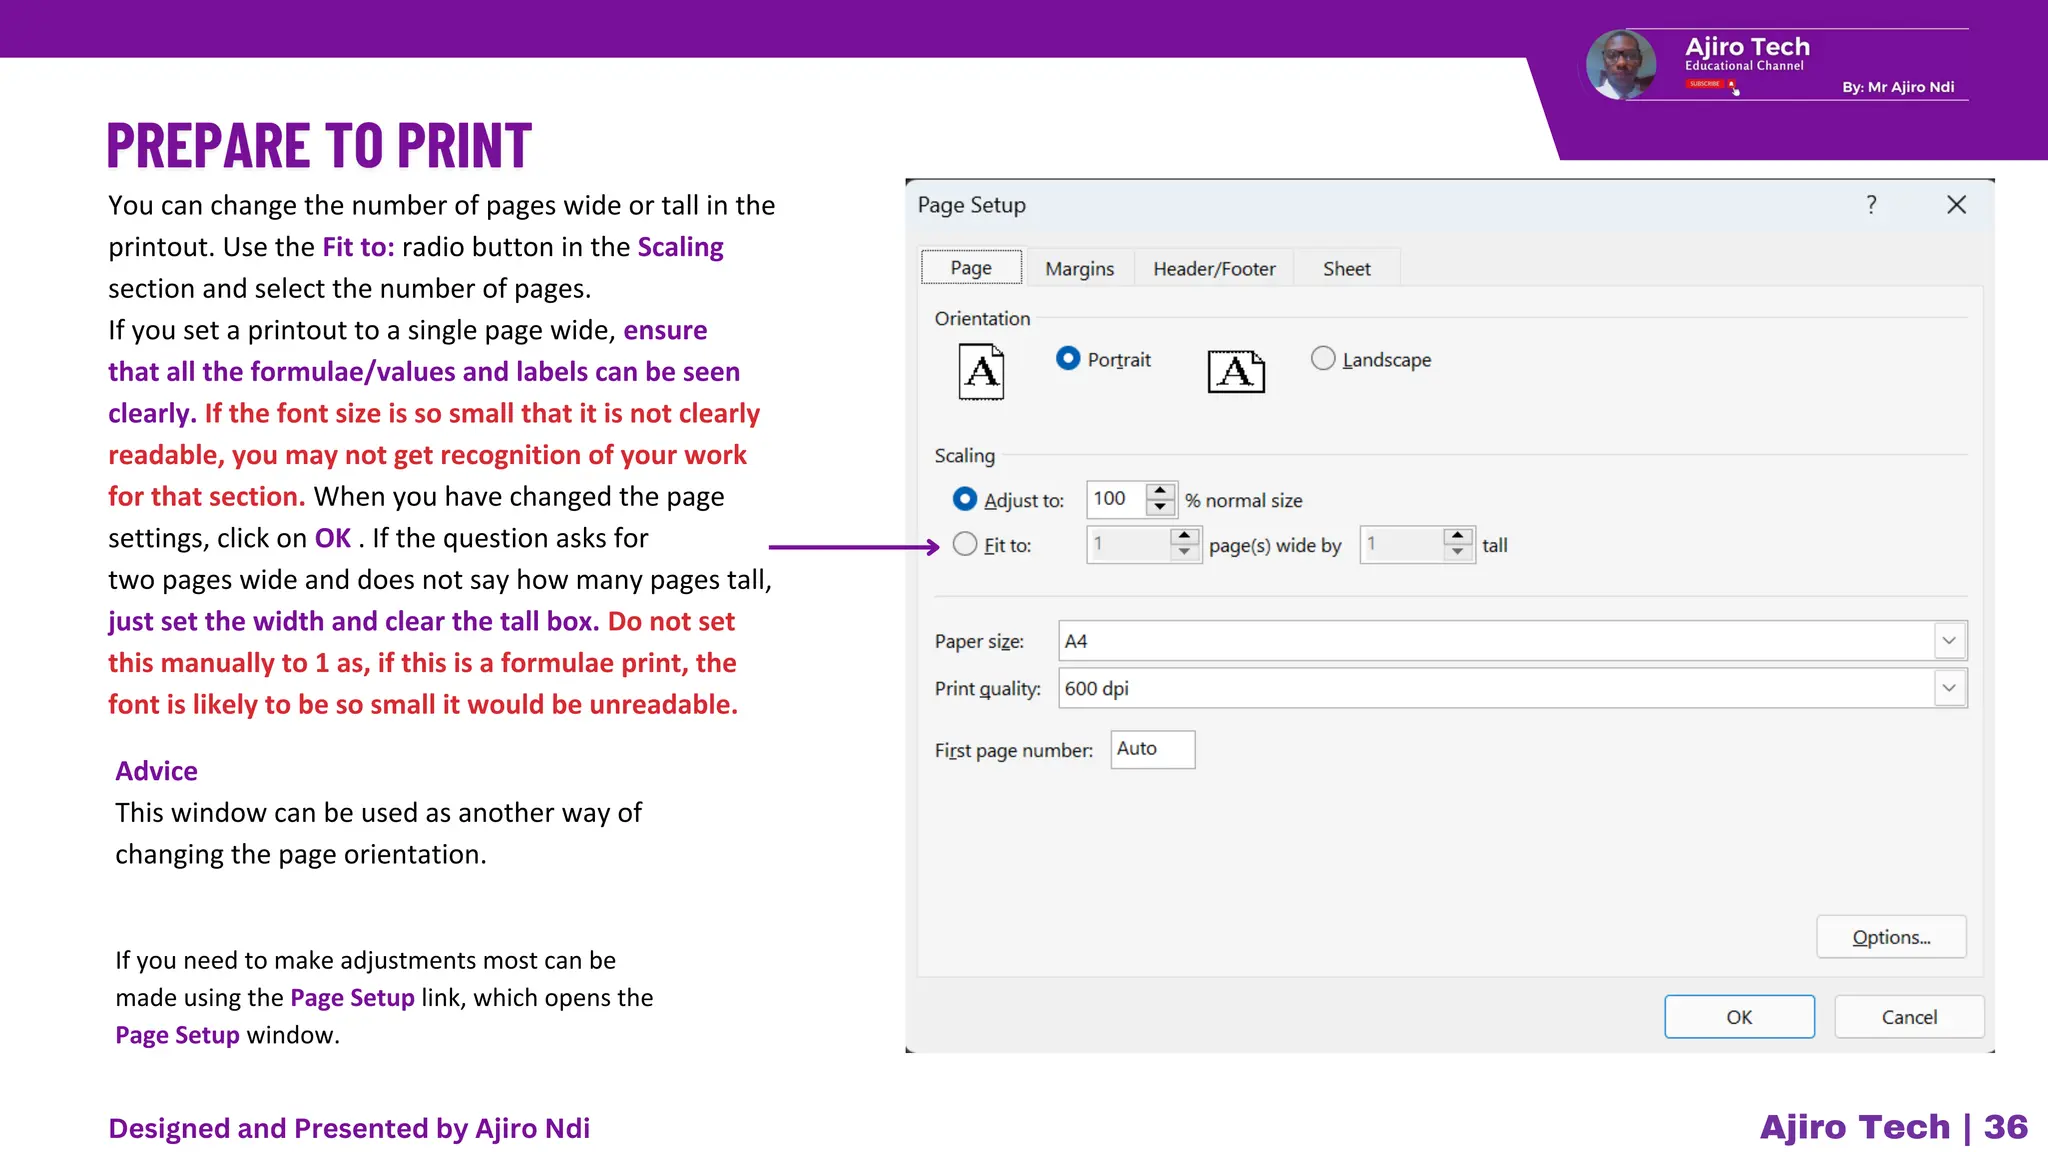The width and height of the screenshot is (2048, 1152).
Task: Increase Adjust to percentage with up arrow
Action: 1160,491
